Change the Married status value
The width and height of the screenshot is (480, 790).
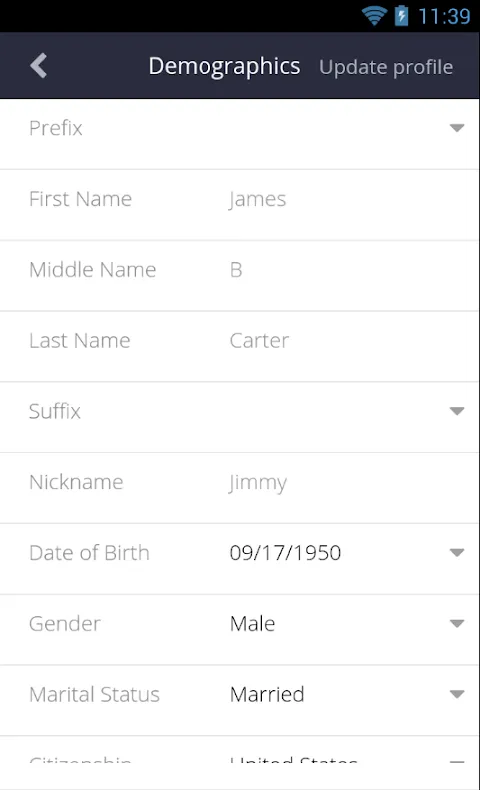coord(267,694)
